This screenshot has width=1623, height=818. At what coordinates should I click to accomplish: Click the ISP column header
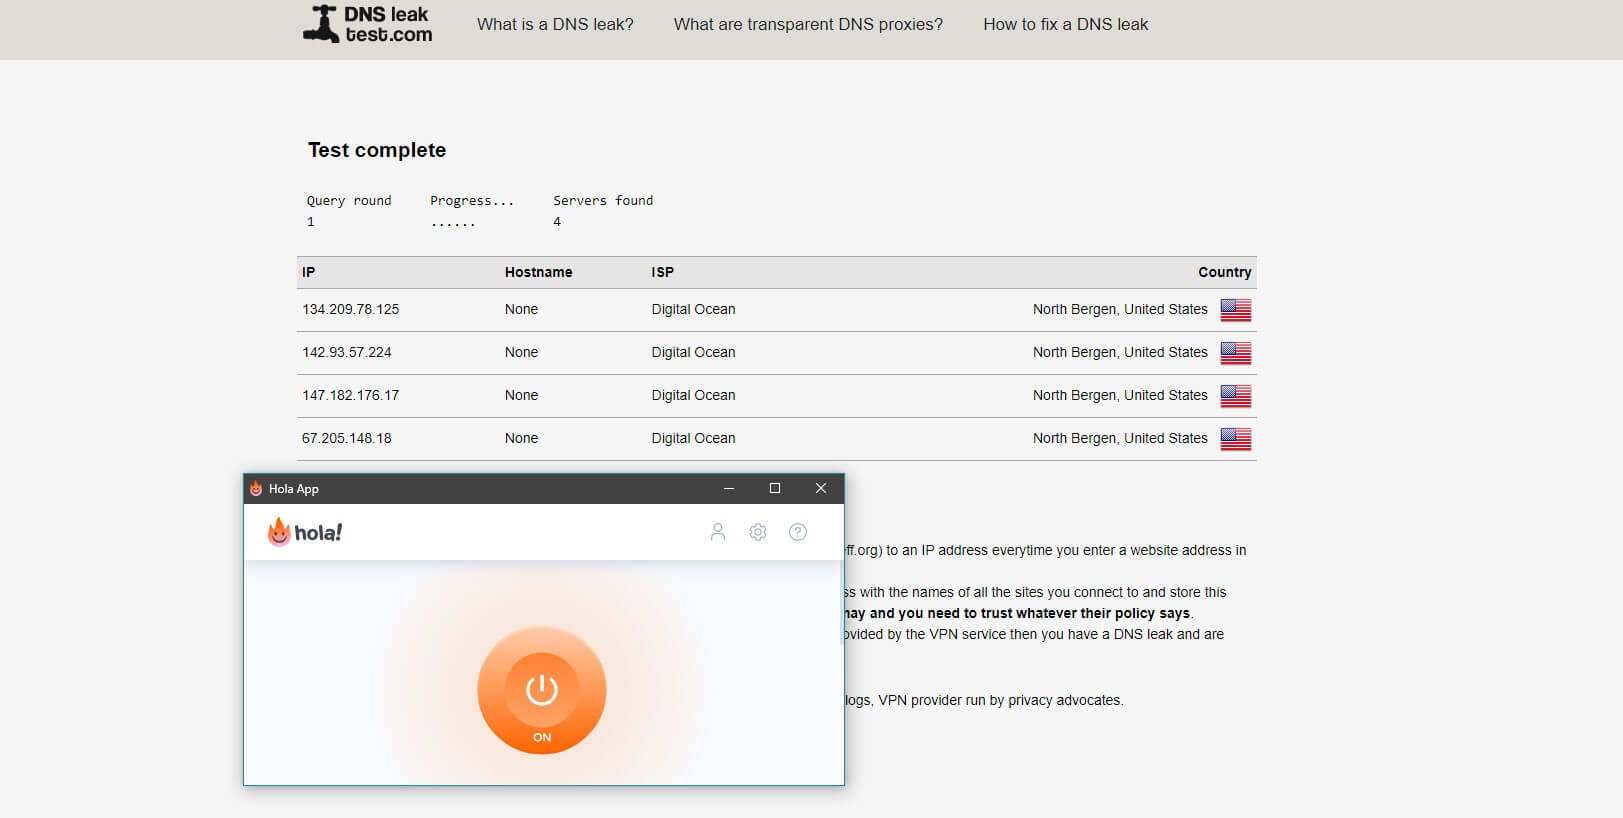pyautogui.click(x=663, y=272)
